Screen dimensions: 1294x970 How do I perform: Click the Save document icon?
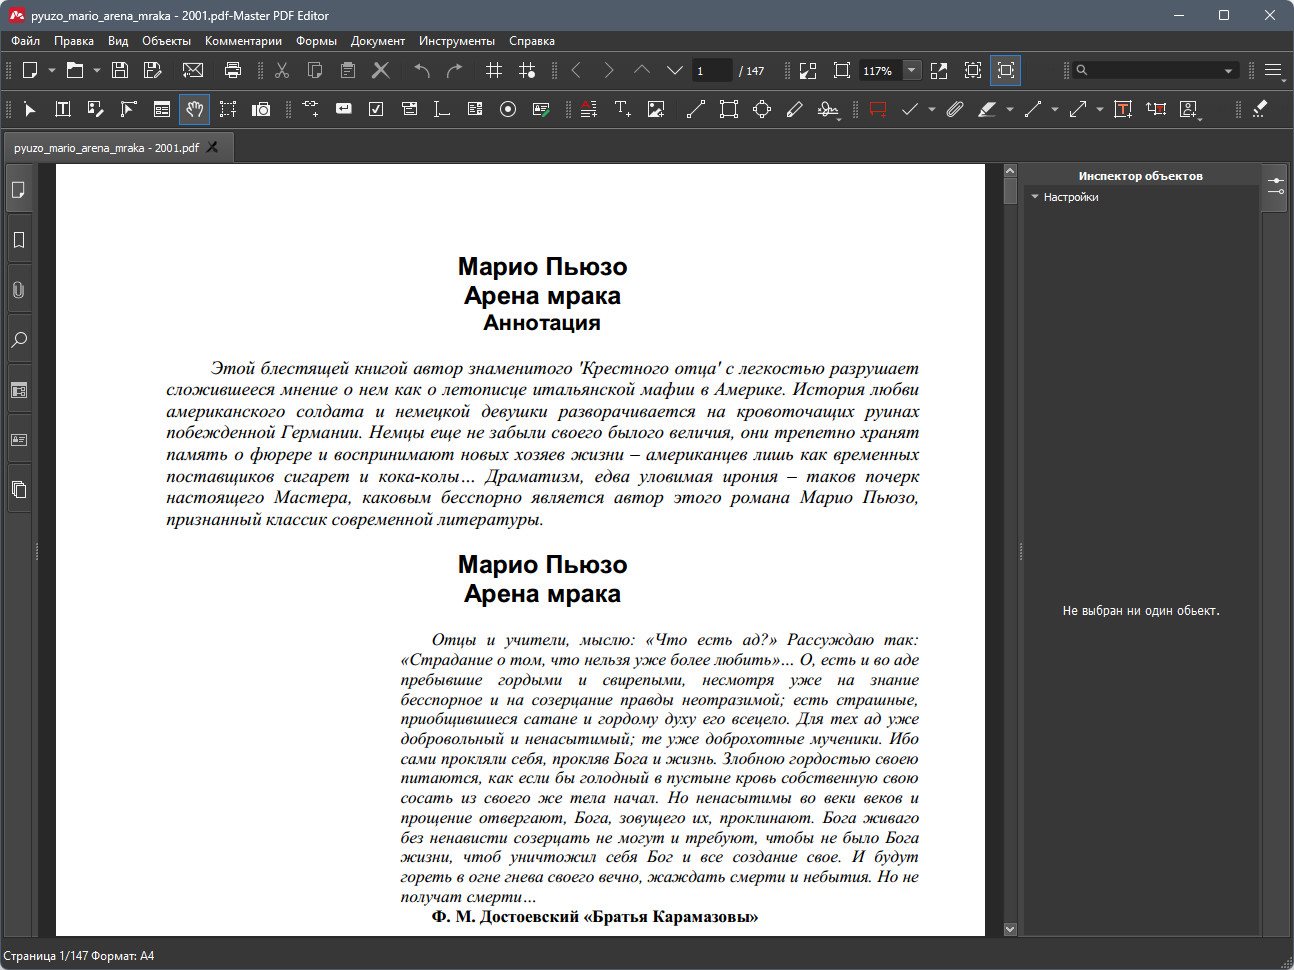tap(120, 70)
